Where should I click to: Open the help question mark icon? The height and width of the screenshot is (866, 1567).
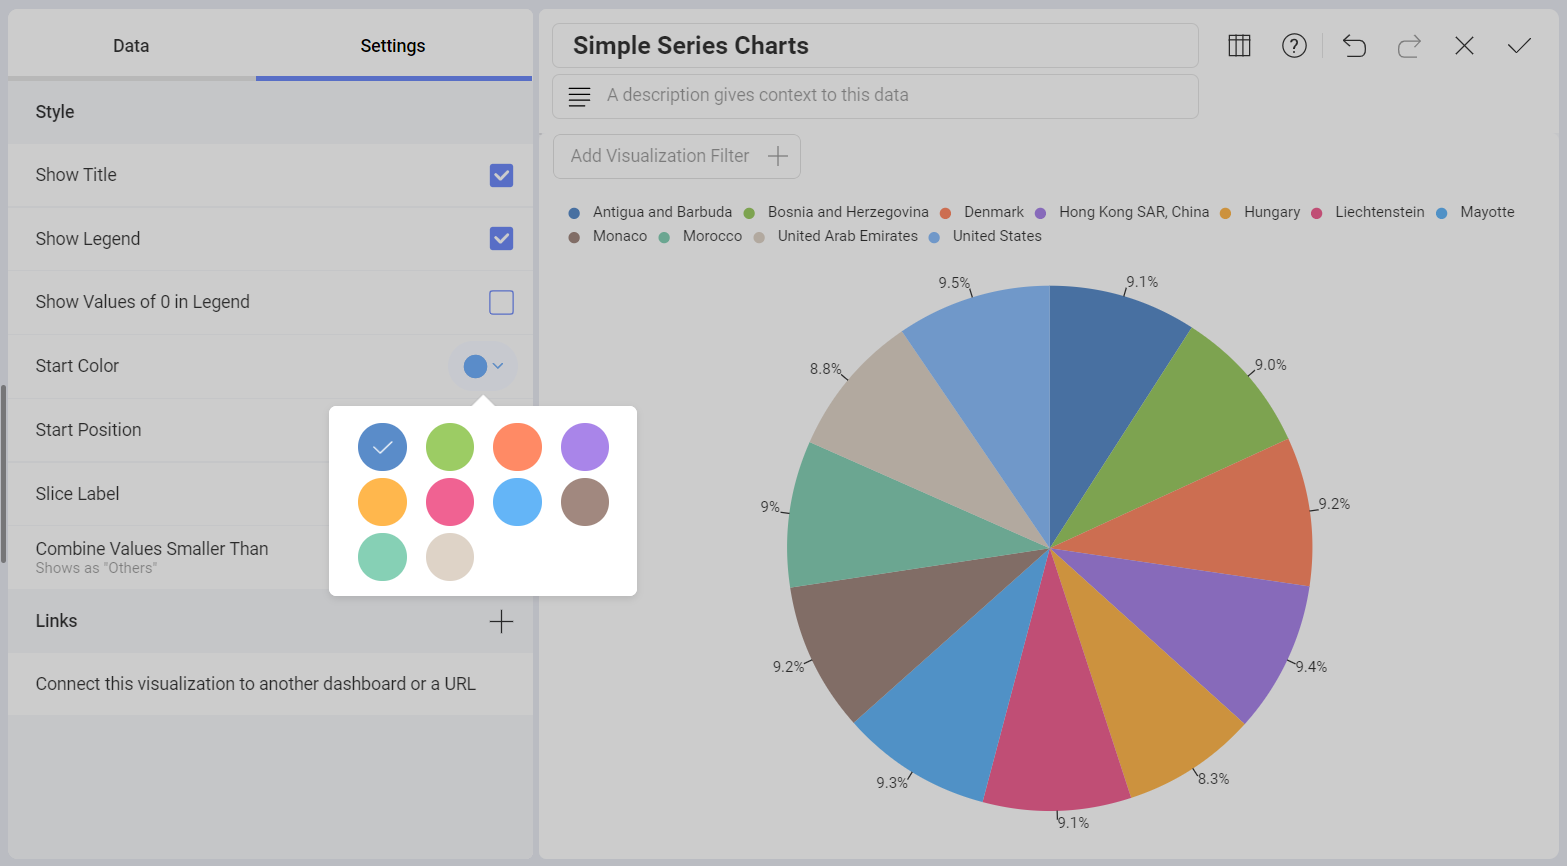1294,46
